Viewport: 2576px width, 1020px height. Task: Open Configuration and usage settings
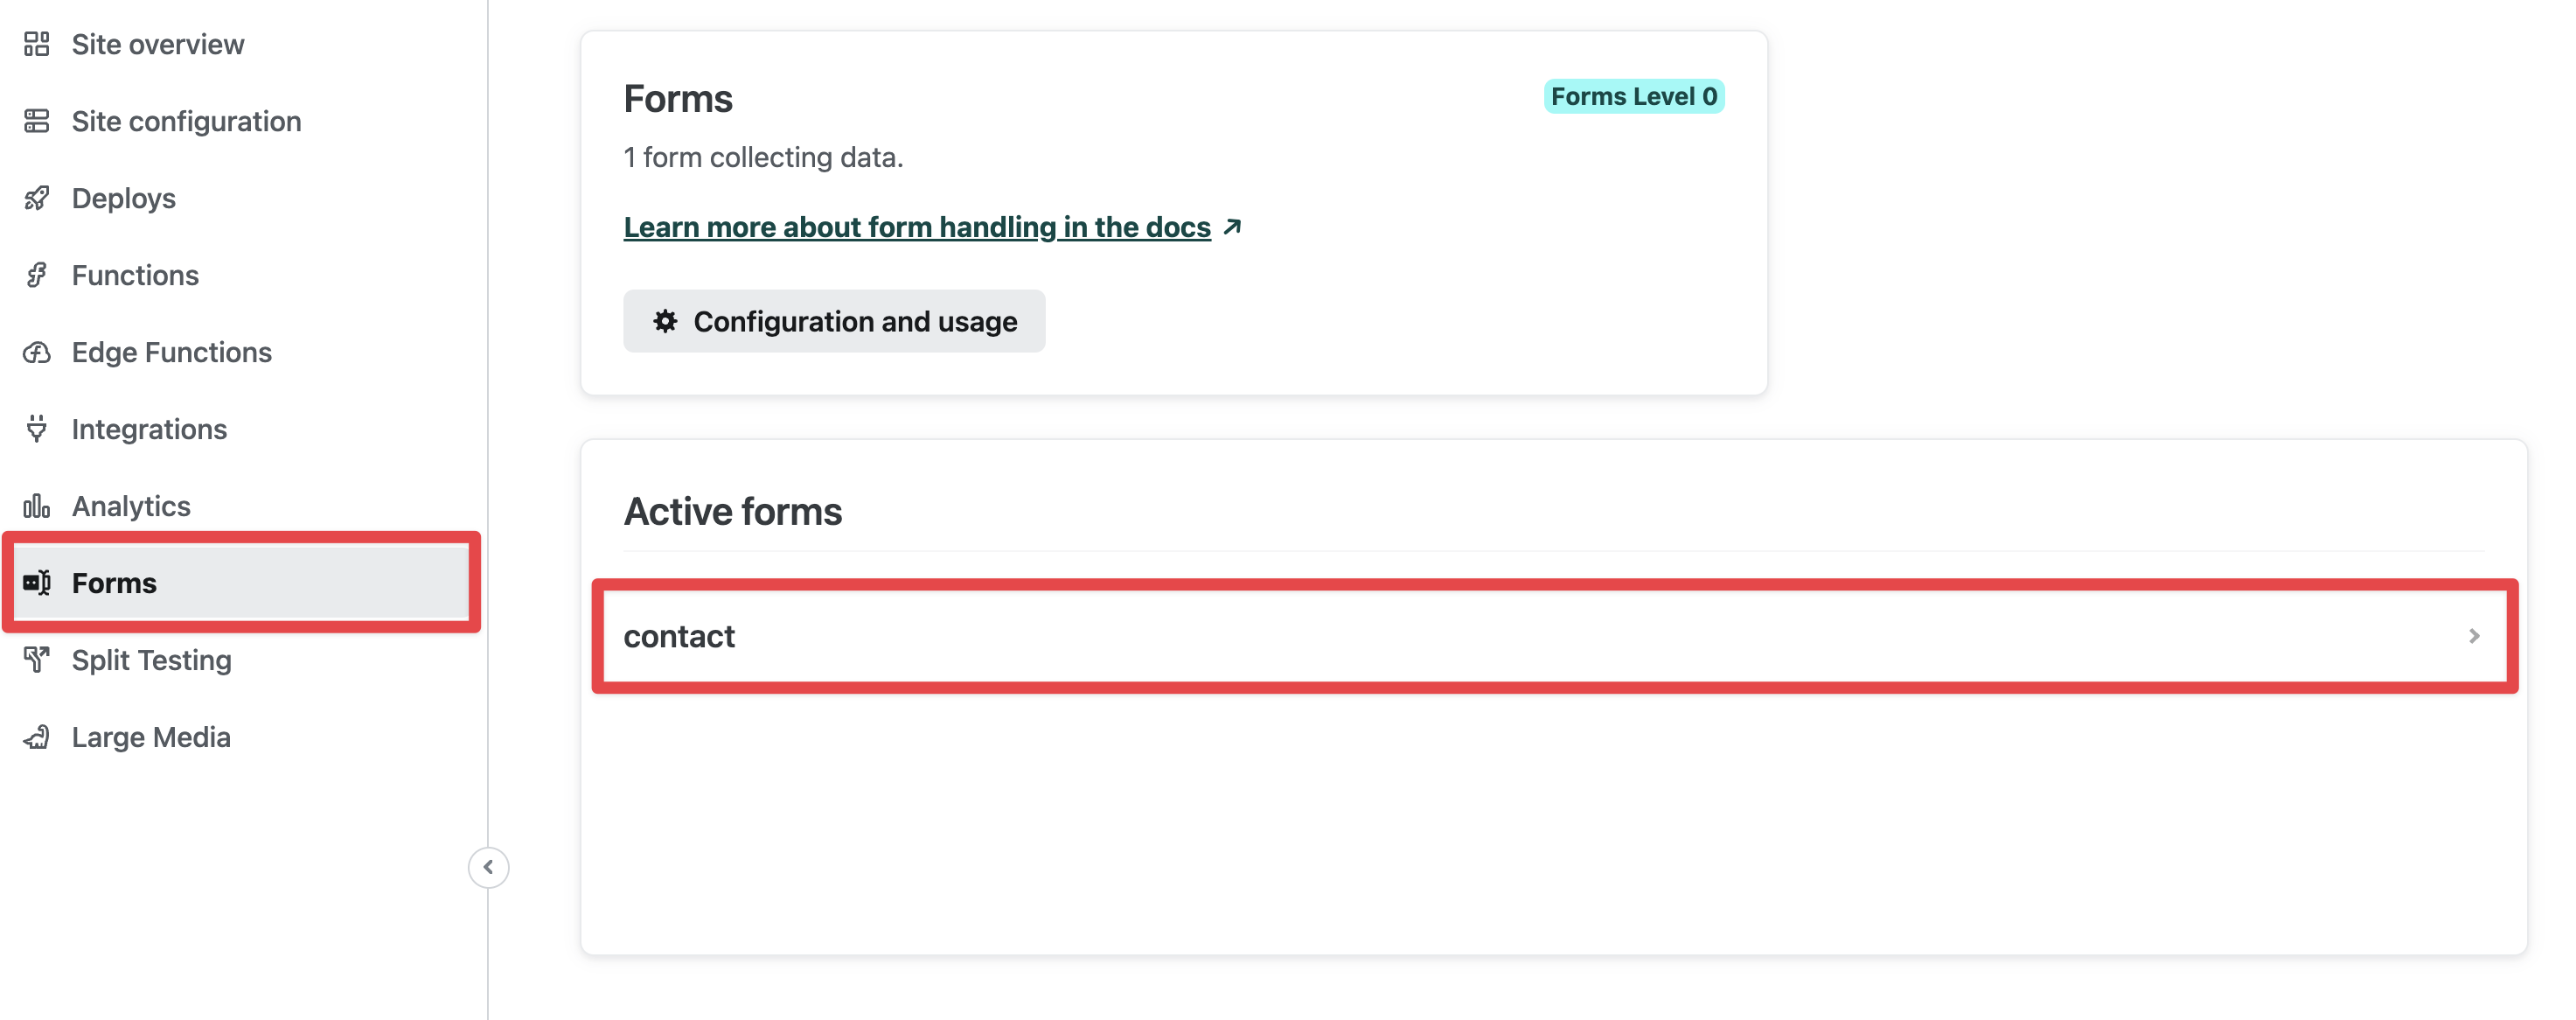tap(834, 321)
